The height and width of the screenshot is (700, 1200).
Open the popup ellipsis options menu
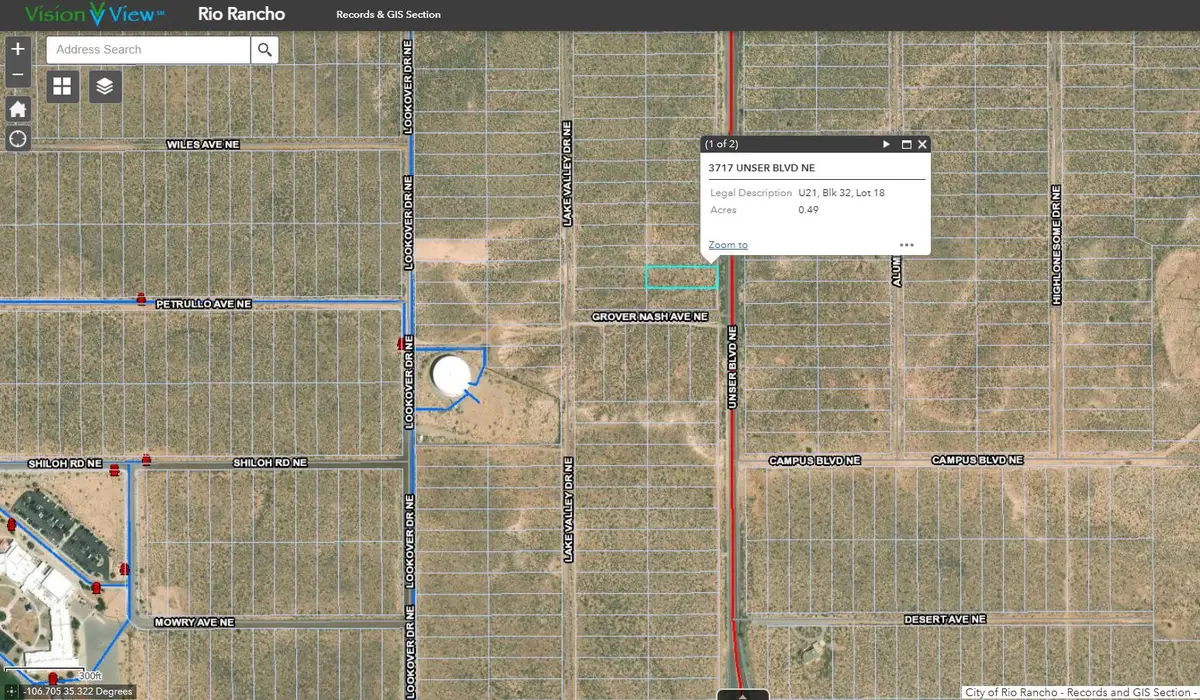pyautogui.click(x=907, y=243)
